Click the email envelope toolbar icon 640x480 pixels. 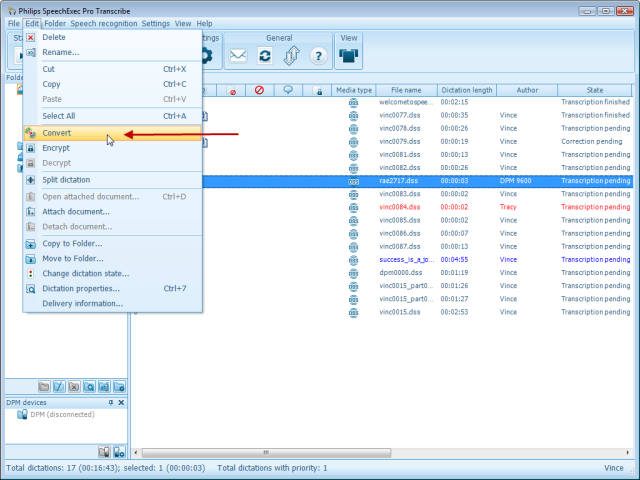238,56
